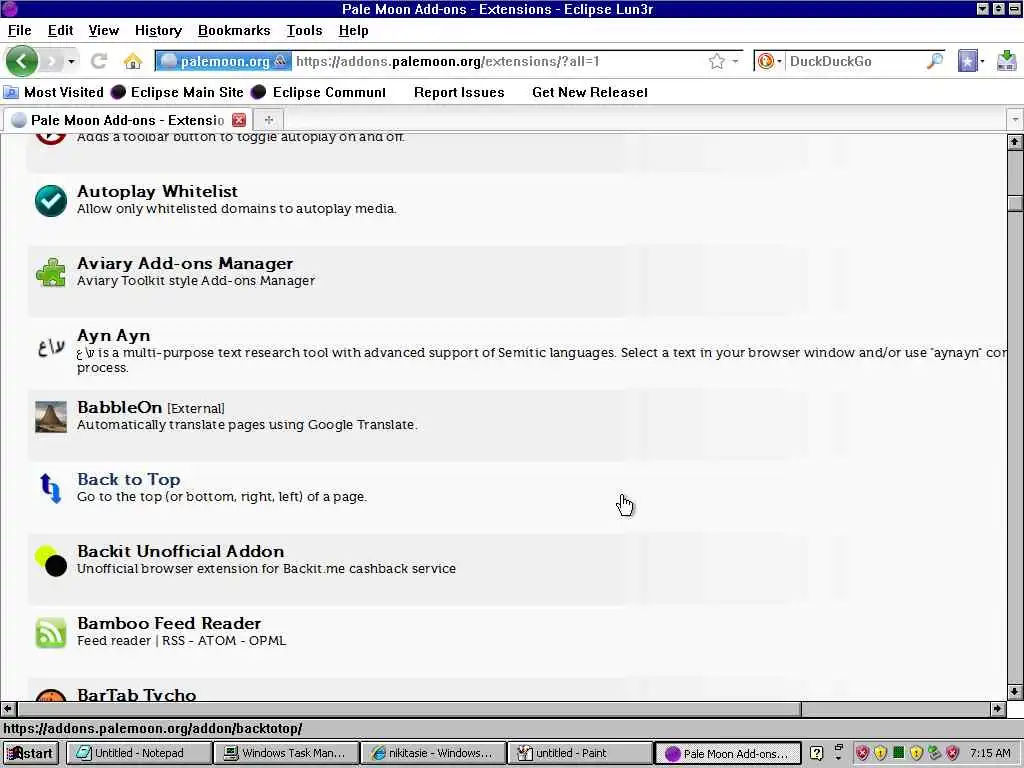
Task: Click the Autoplay Whitelist checkmark icon
Action: pyautogui.click(x=51, y=200)
